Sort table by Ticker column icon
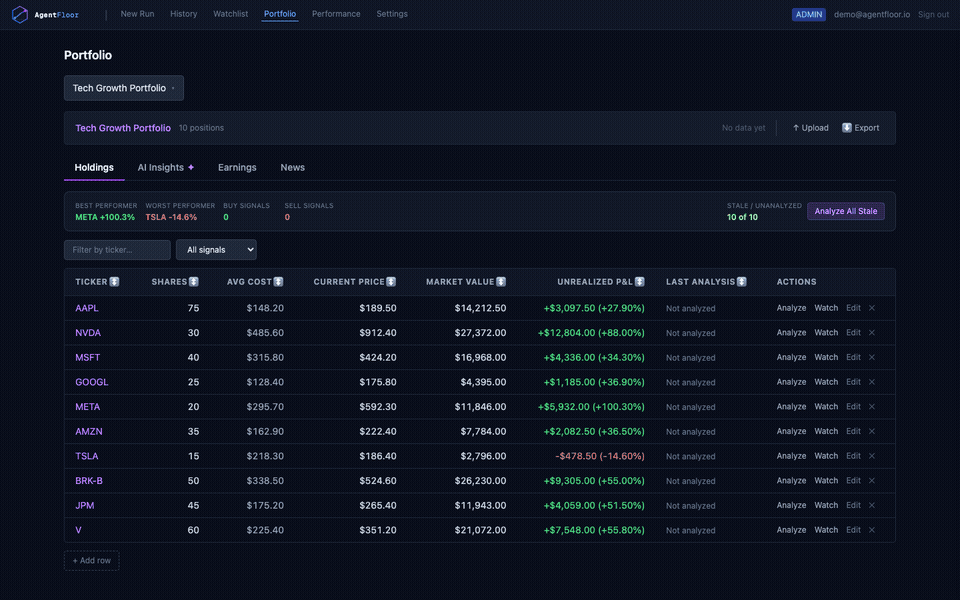 click(x=114, y=282)
